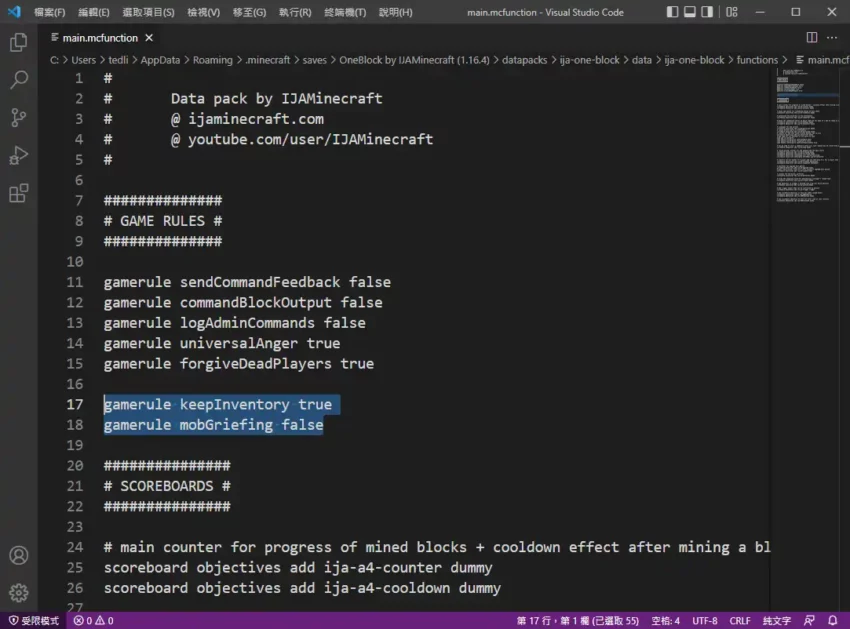This screenshot has height=629, width=850.
Task: Open the notifications bell in status bar
Action: click(832, 621)
